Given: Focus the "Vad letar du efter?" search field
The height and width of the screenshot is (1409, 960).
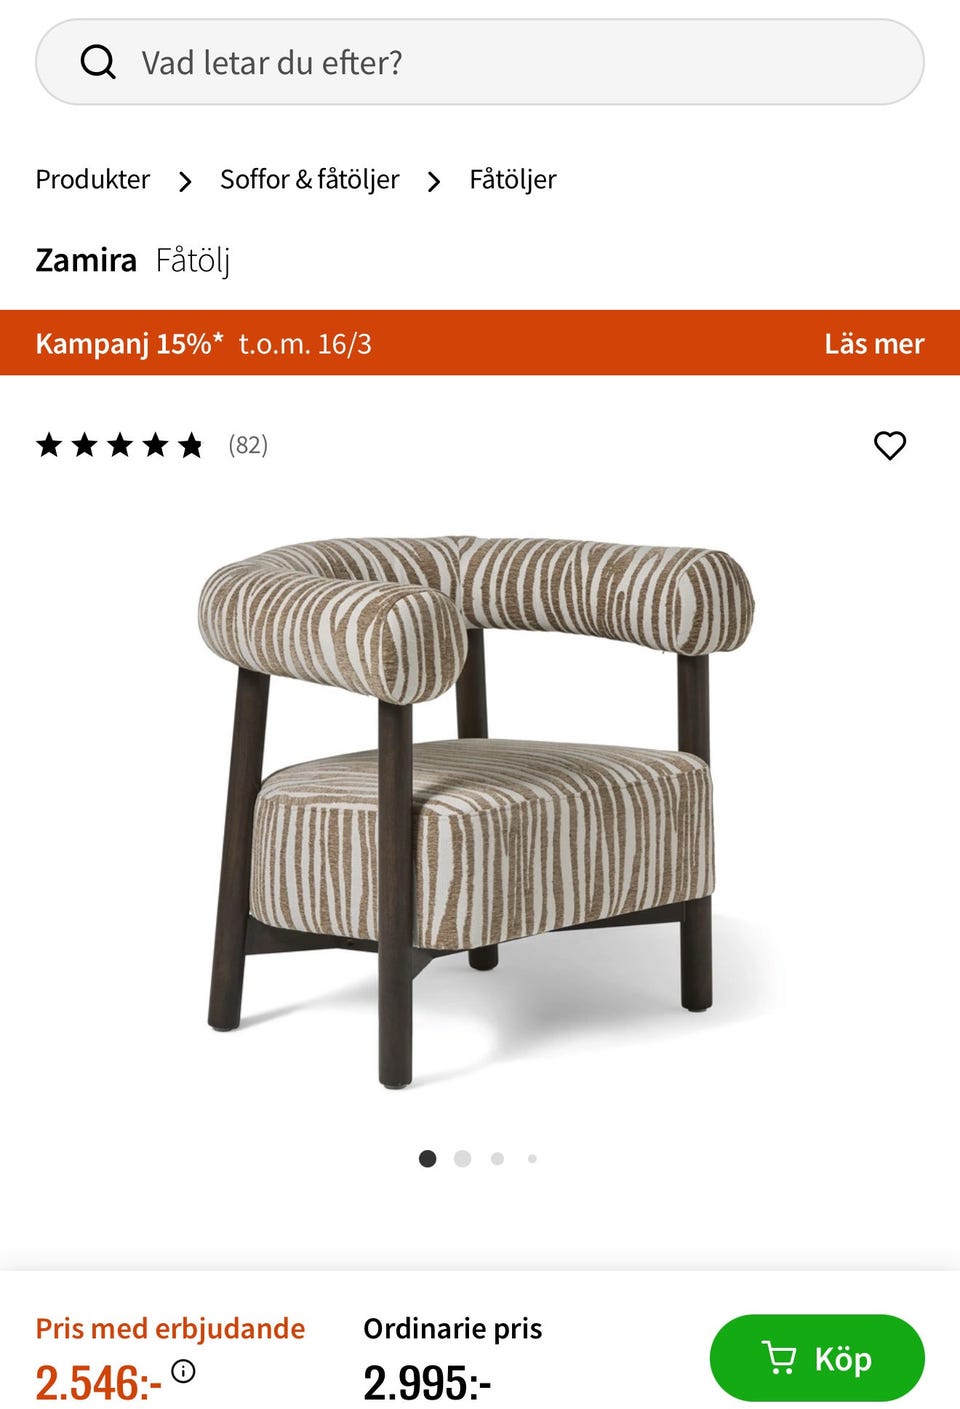Looking at the screenshot, I should click(480, 62).
